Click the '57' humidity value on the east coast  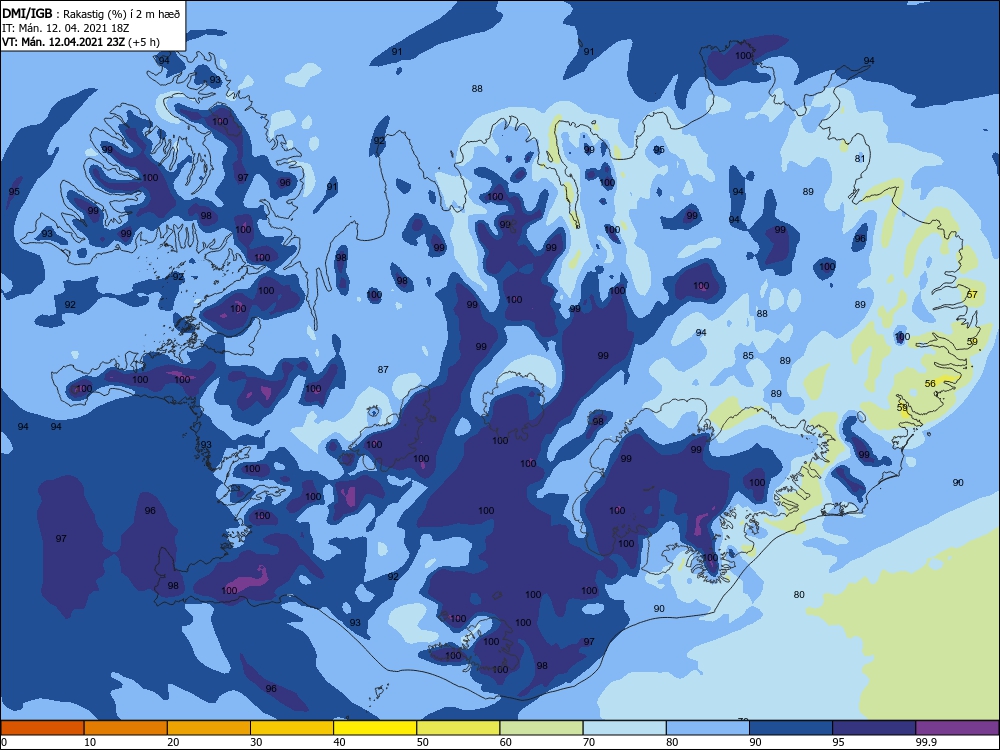[x=972, y=295]
